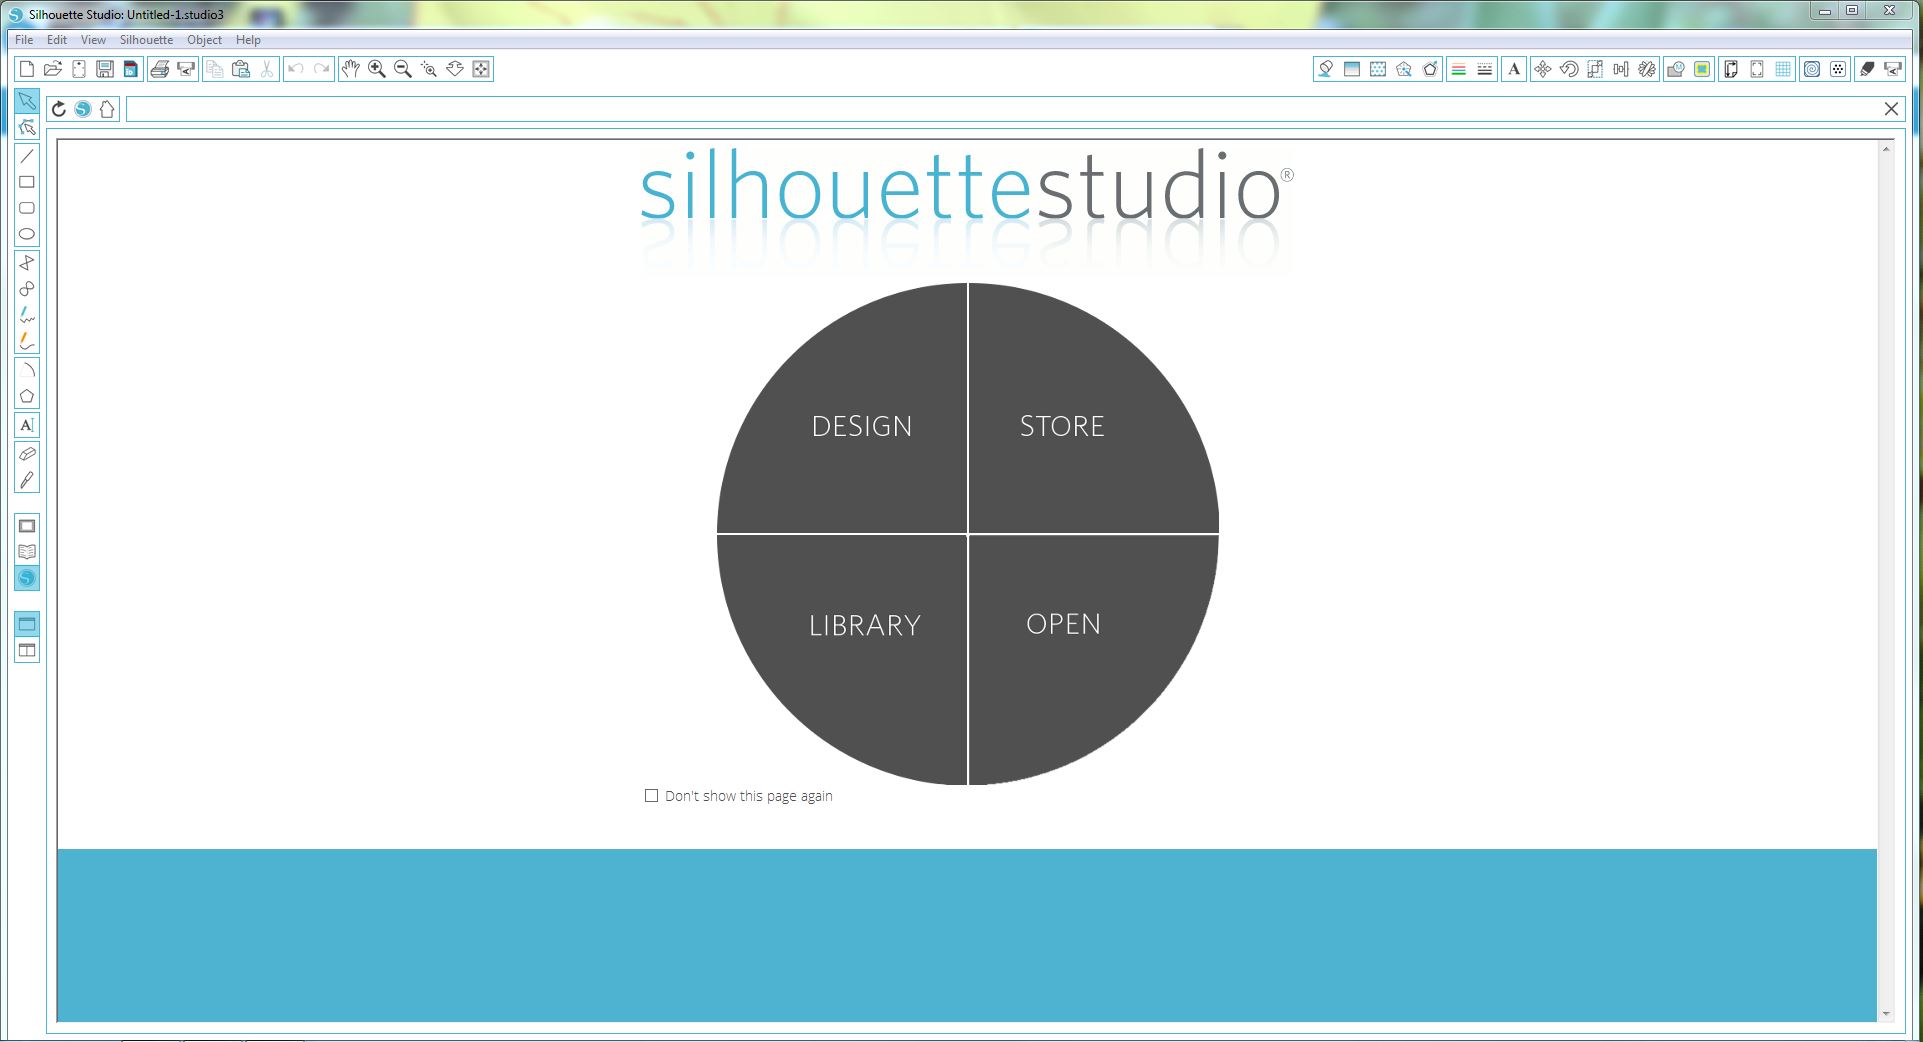Click the Grid settings icon
The image size is (1923, 1042).
[1783, 69]
